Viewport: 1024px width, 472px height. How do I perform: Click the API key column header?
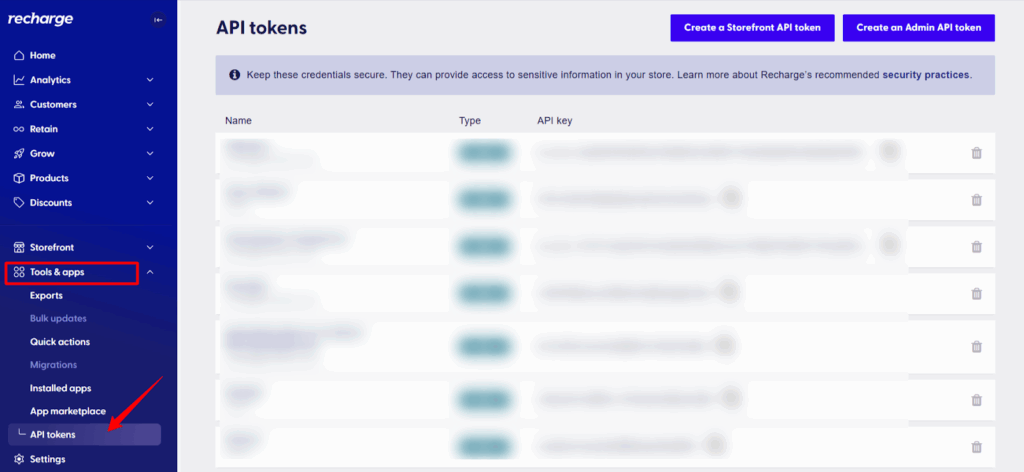554,121
